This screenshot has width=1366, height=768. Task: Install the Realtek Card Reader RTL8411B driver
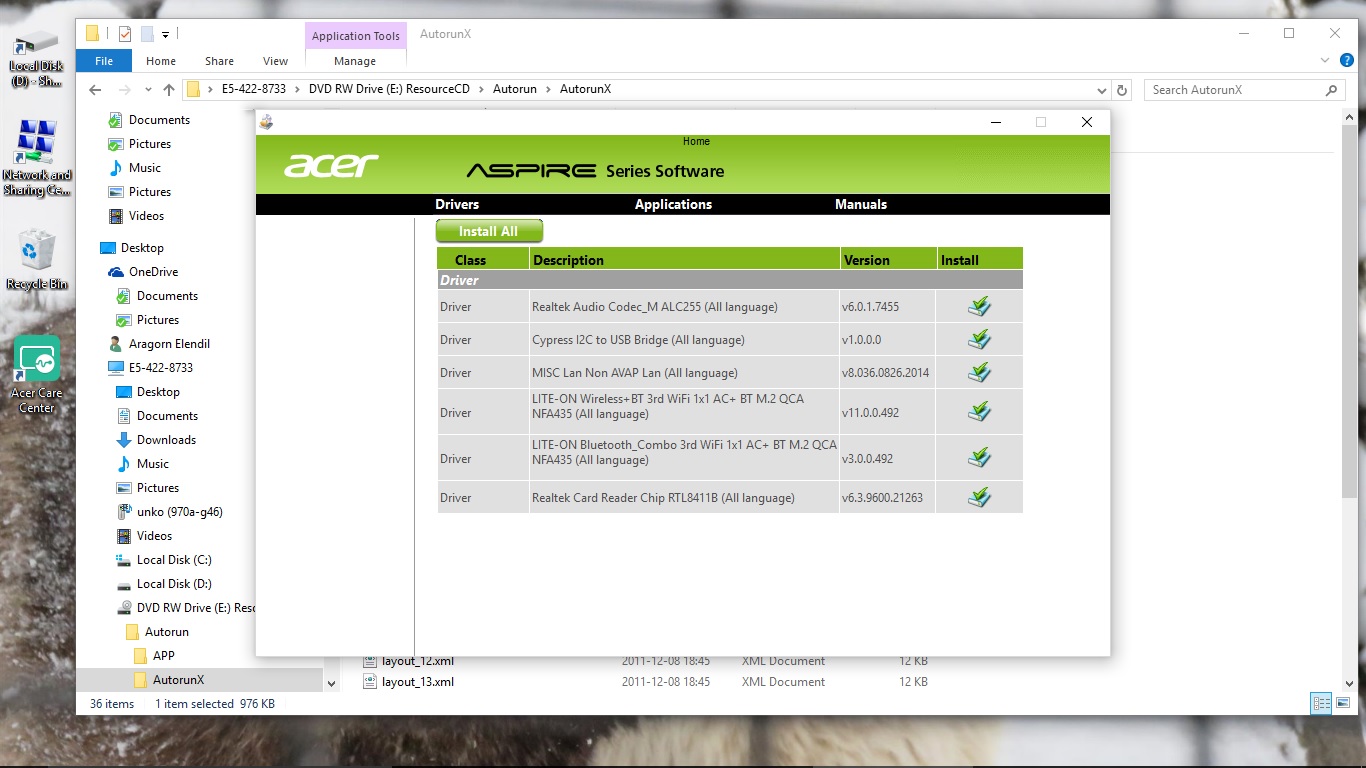pyautogui.click(x=979, y=497)
